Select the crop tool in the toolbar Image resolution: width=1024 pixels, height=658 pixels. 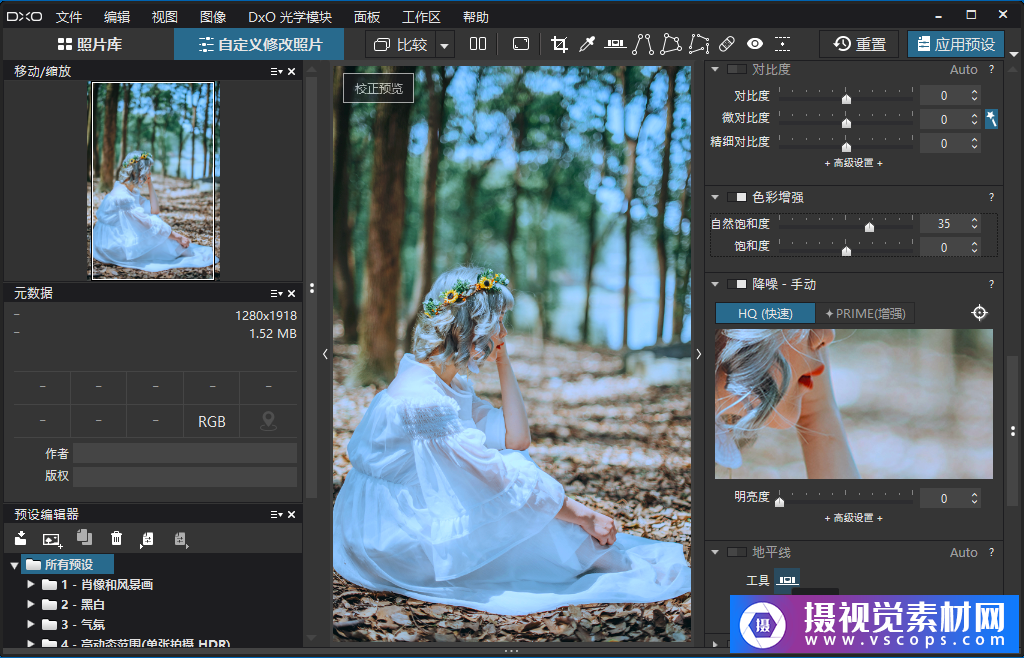pyautogui.click(x=559, y=44)
